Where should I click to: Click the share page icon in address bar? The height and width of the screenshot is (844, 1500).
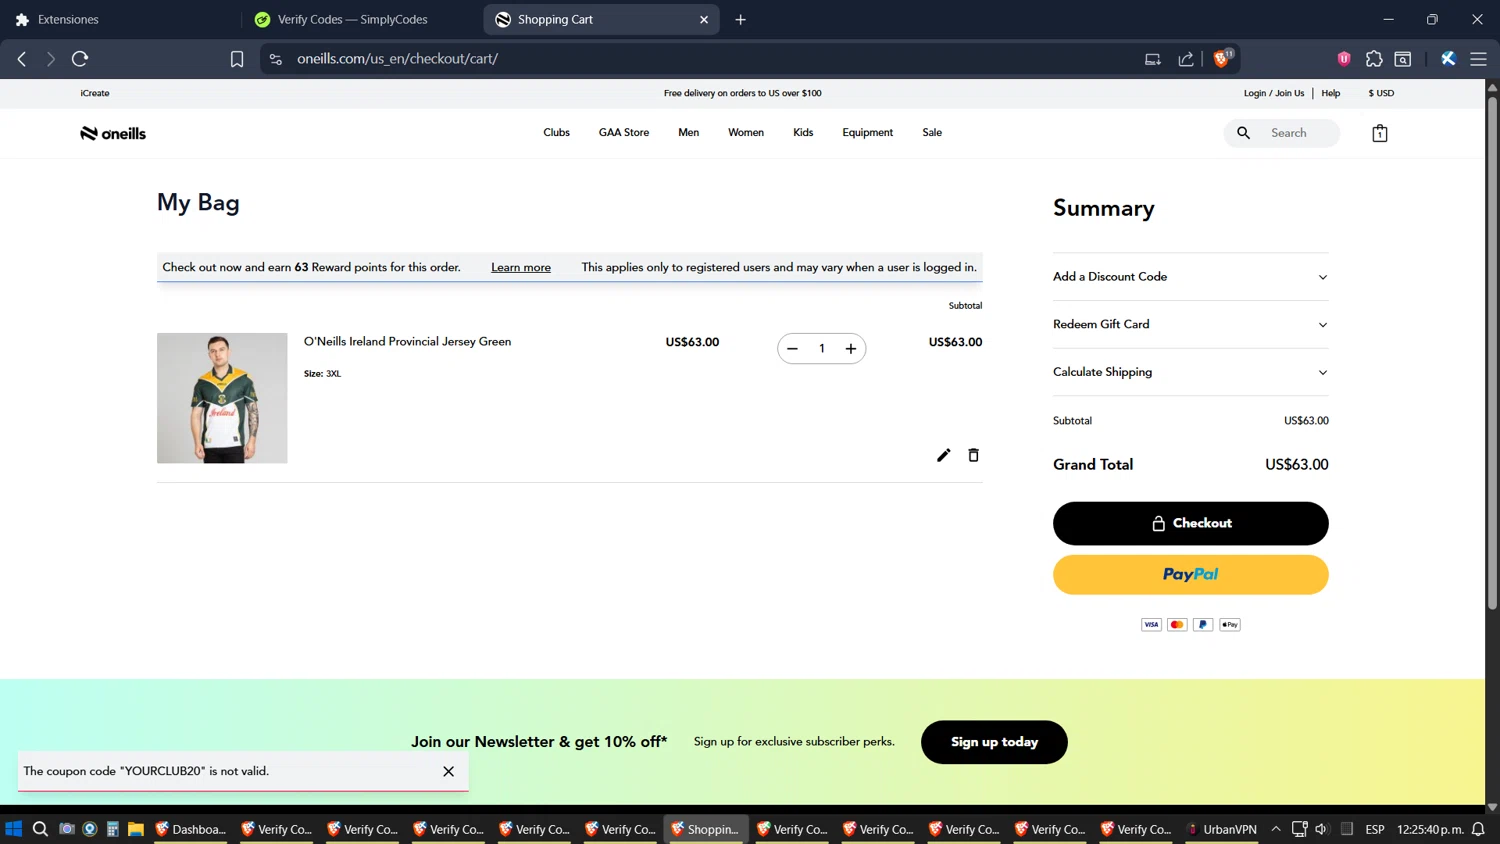pos(1186,59)
